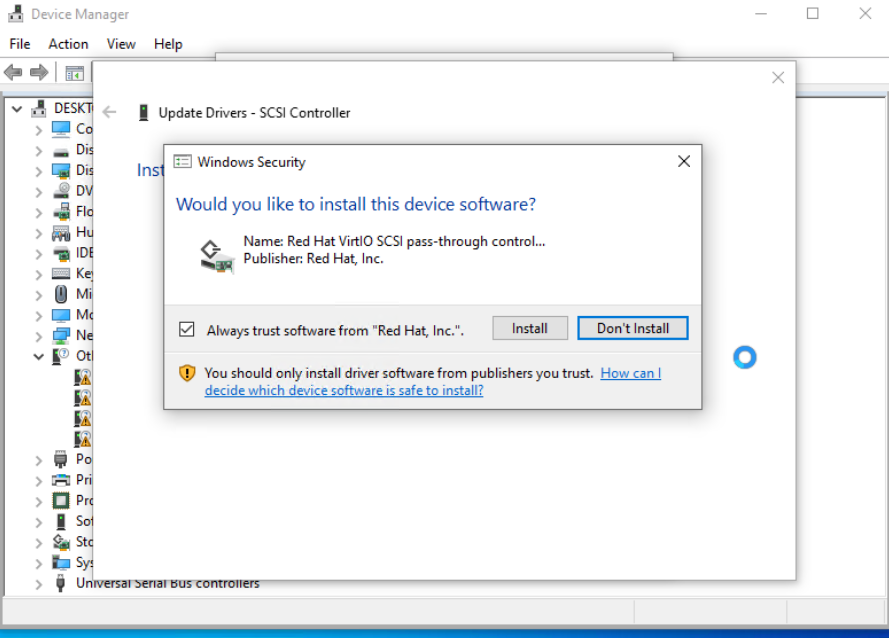Select the IDE controllers icon
The image size is (889, 638).
pos(61,253)
